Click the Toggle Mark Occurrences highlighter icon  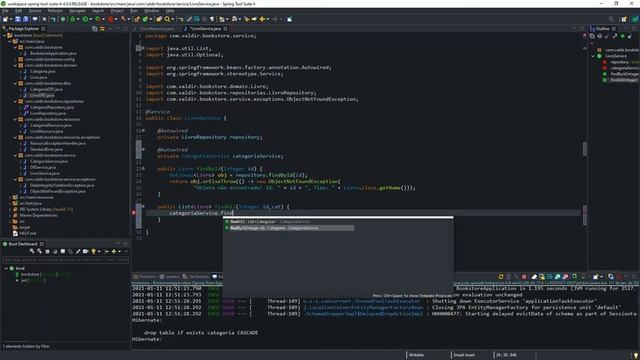click(189, 19)
